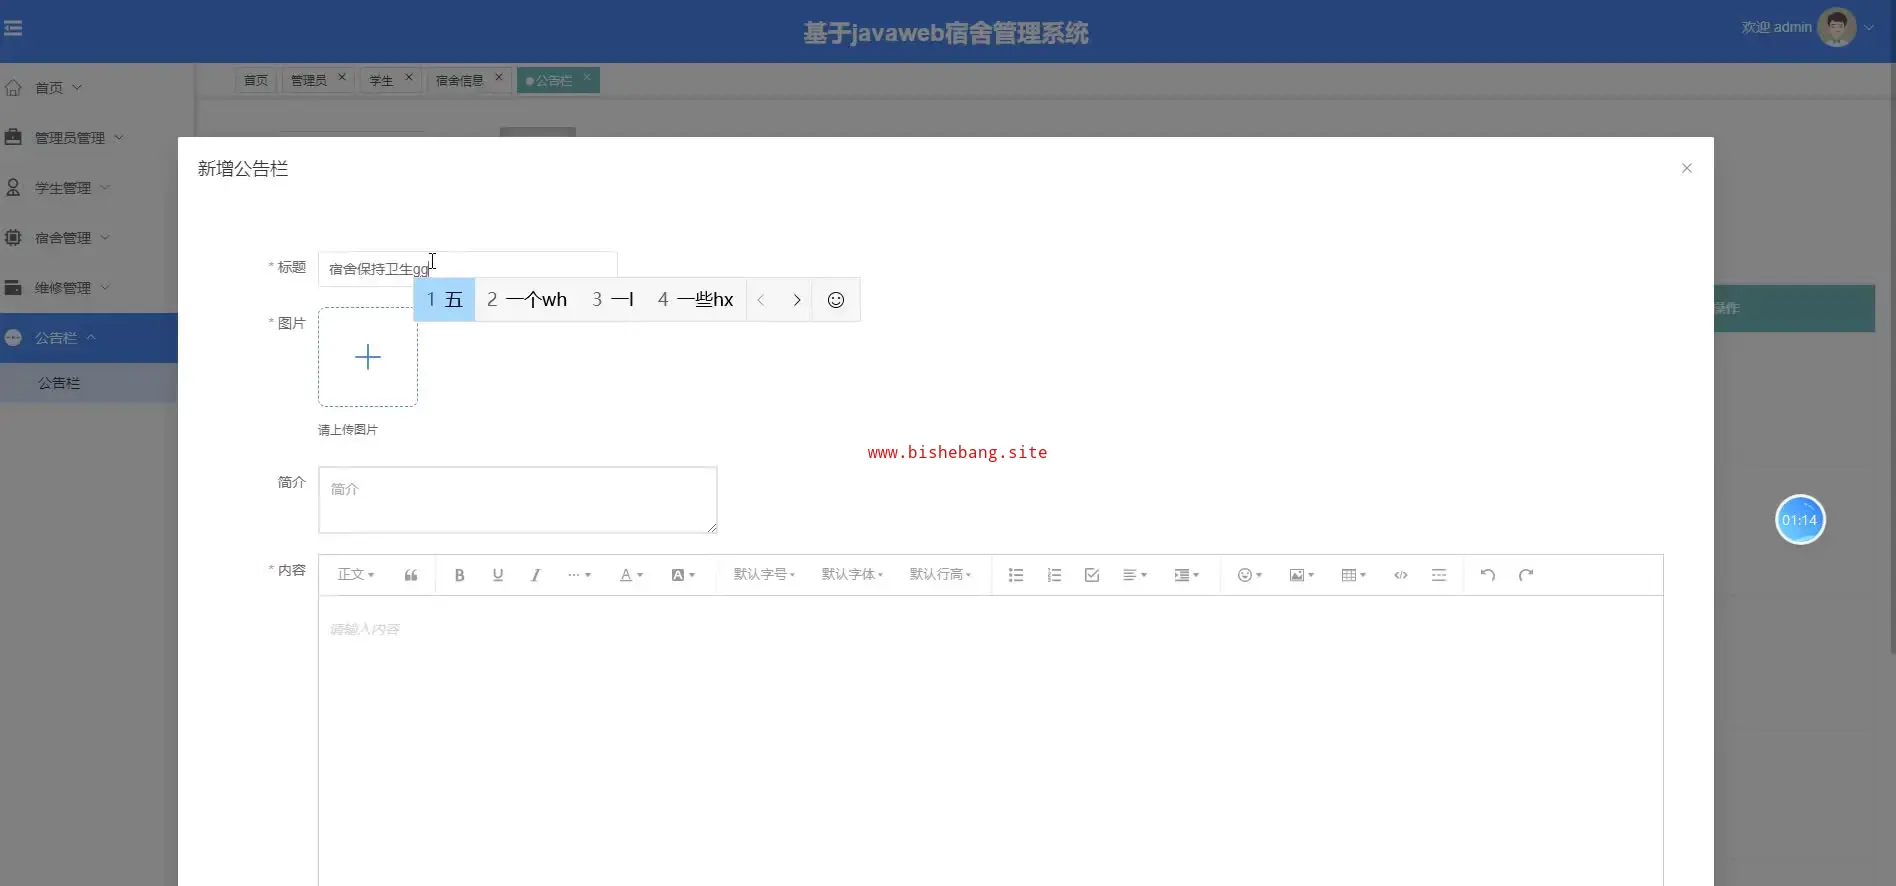Collapse the 公告栏 sidebar menu
This screenshot has height=886, width=1896.
[x=89, y=338]
